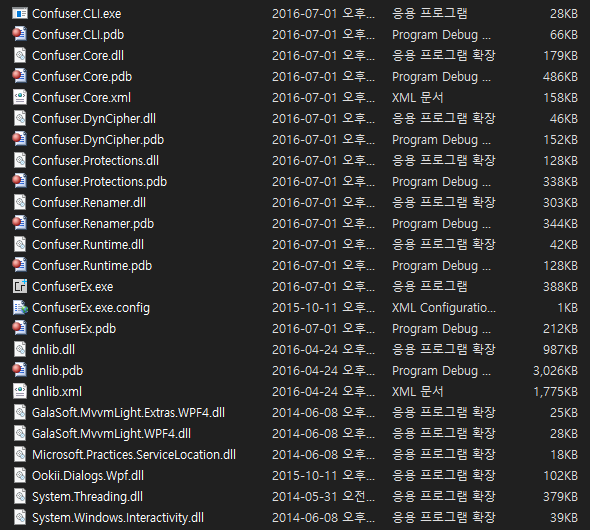Click the 2014-05-31 date of System.Threading.dll
The image size is (590, 530).
304,497
